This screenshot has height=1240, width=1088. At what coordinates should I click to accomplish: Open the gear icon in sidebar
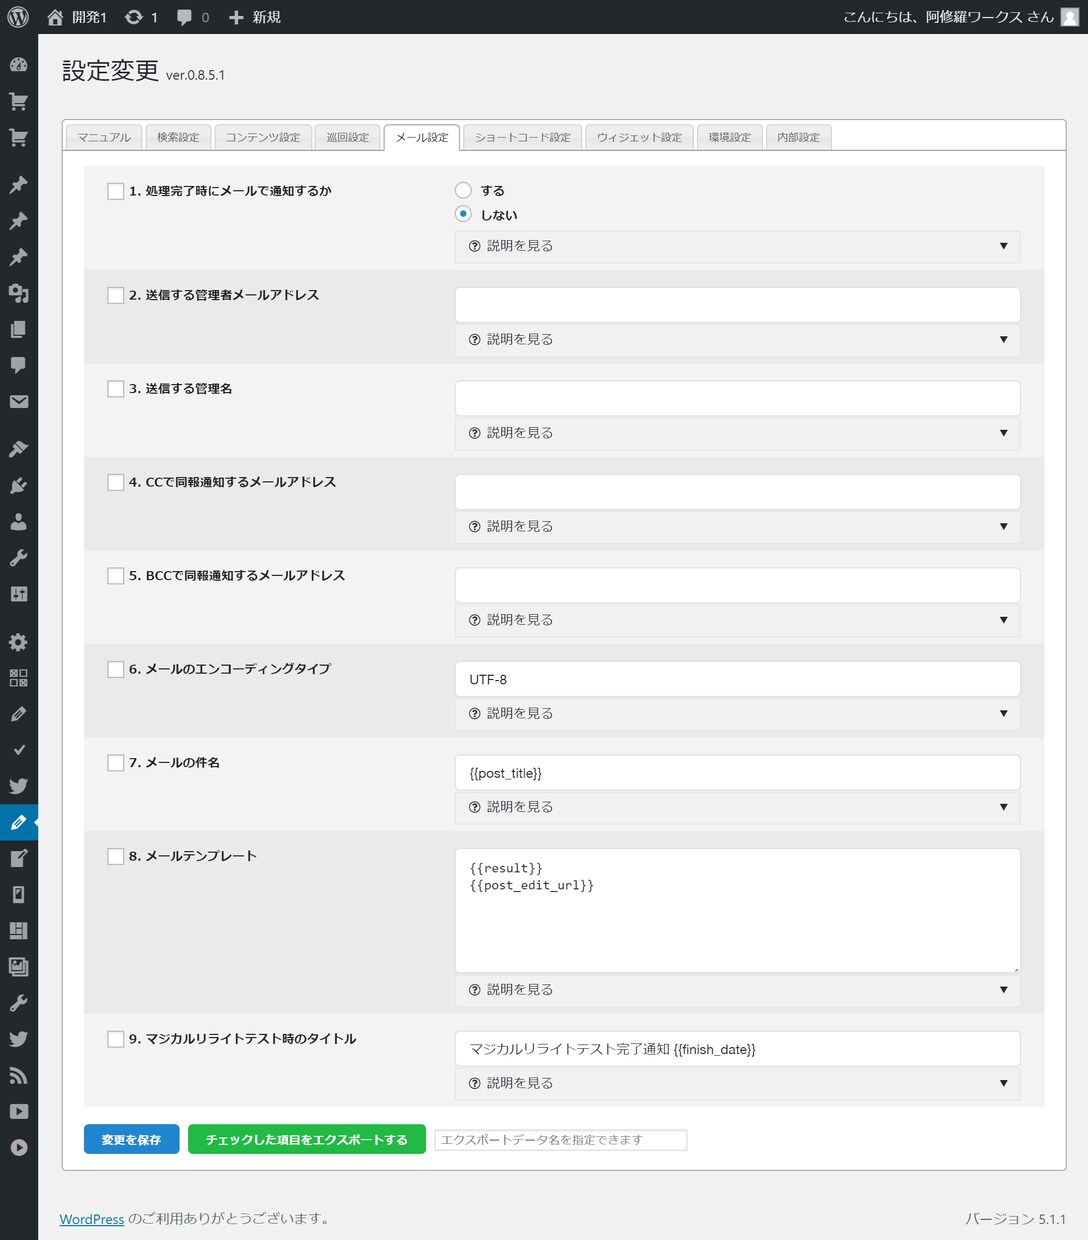click(x=18, y=642)
